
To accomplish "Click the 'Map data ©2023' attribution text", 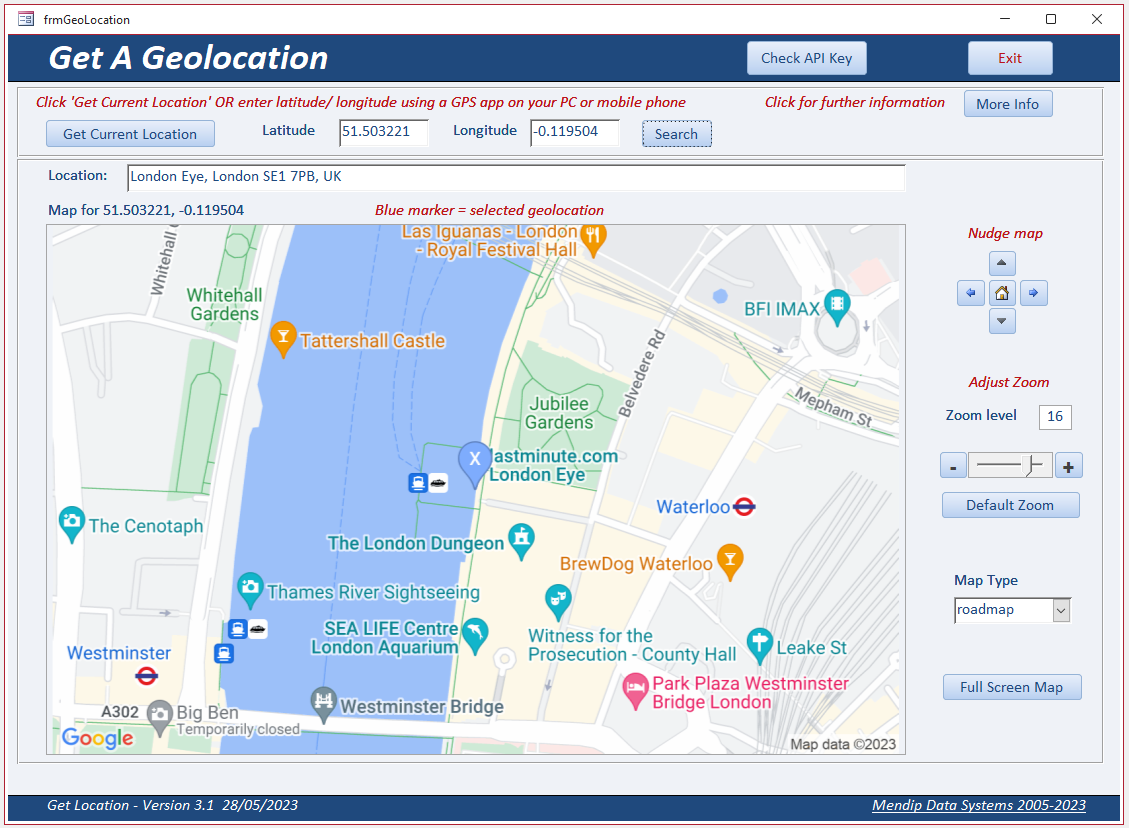I will (843, 744).
